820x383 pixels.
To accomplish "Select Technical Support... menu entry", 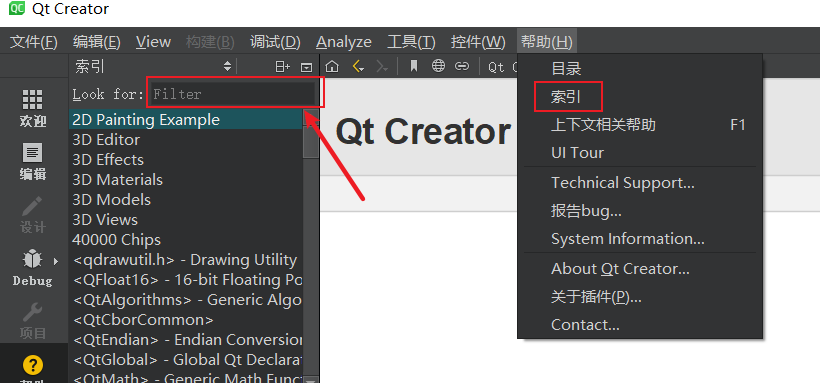I will pos(640,183).
